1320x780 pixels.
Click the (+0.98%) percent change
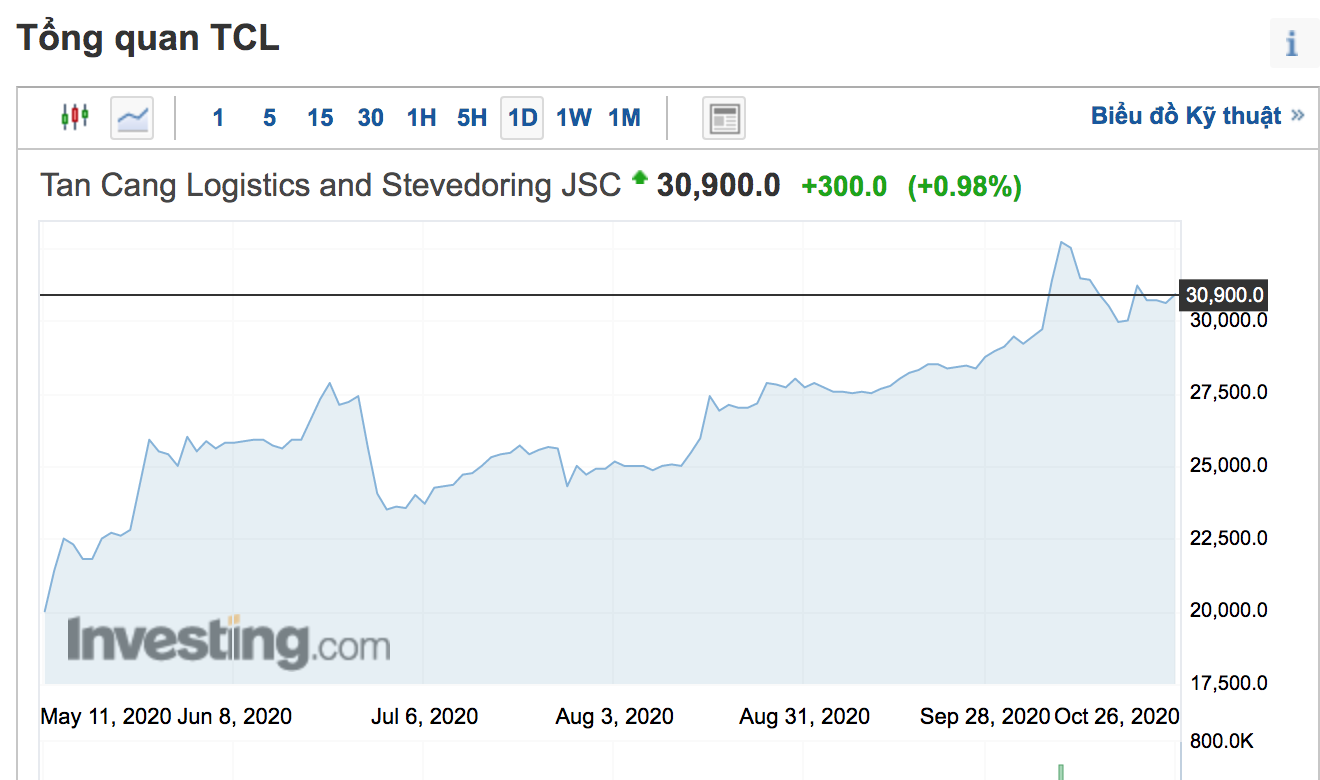pyautogui.click(x=964, y=186)
